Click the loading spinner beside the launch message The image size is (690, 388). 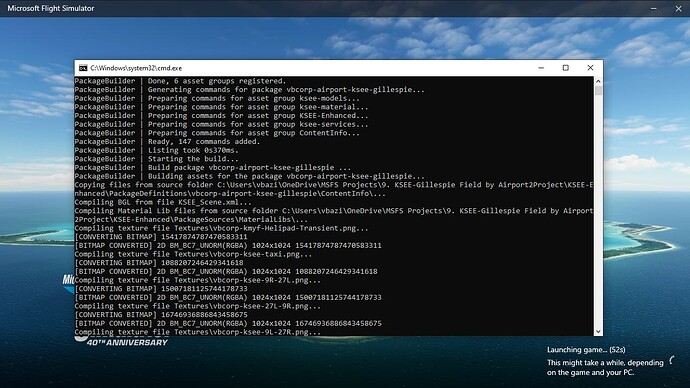[672, 360]
